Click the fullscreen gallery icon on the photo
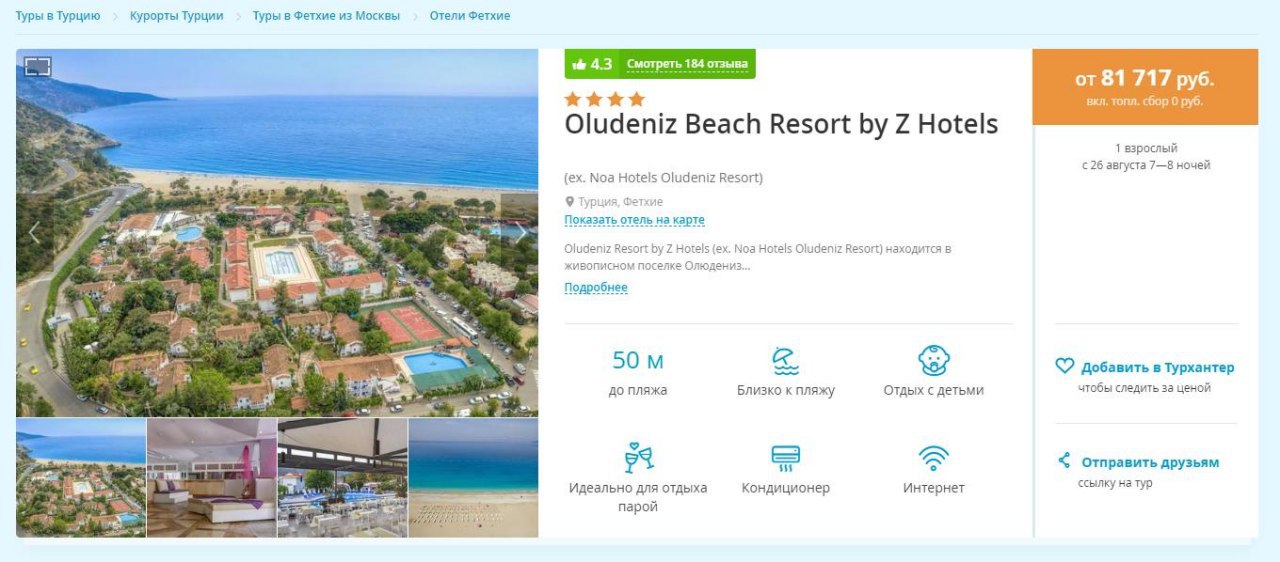The height and width of the screenshot is (562, 1280). [37, 67]
